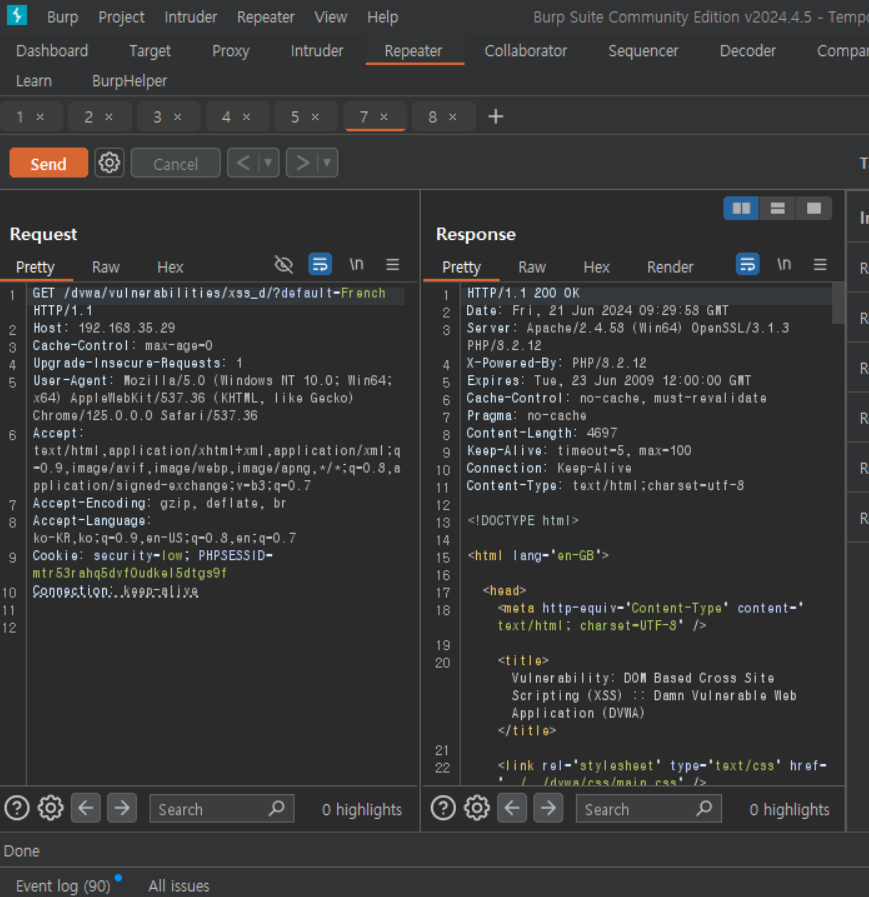Switch to top-bottom split layout icon
The height and width of the screenshot is (897, 869).
(777, 208)
